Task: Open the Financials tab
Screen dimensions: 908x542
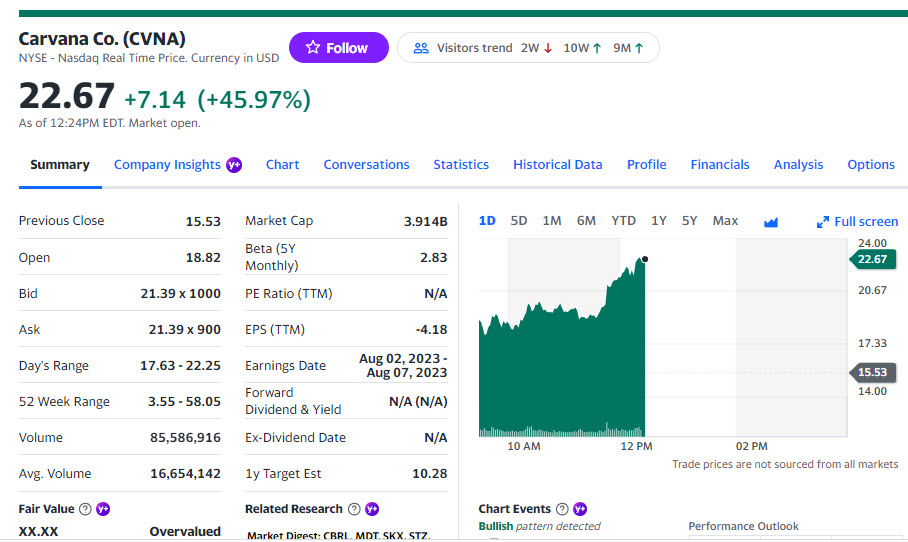Action: [x=720, y=165]
